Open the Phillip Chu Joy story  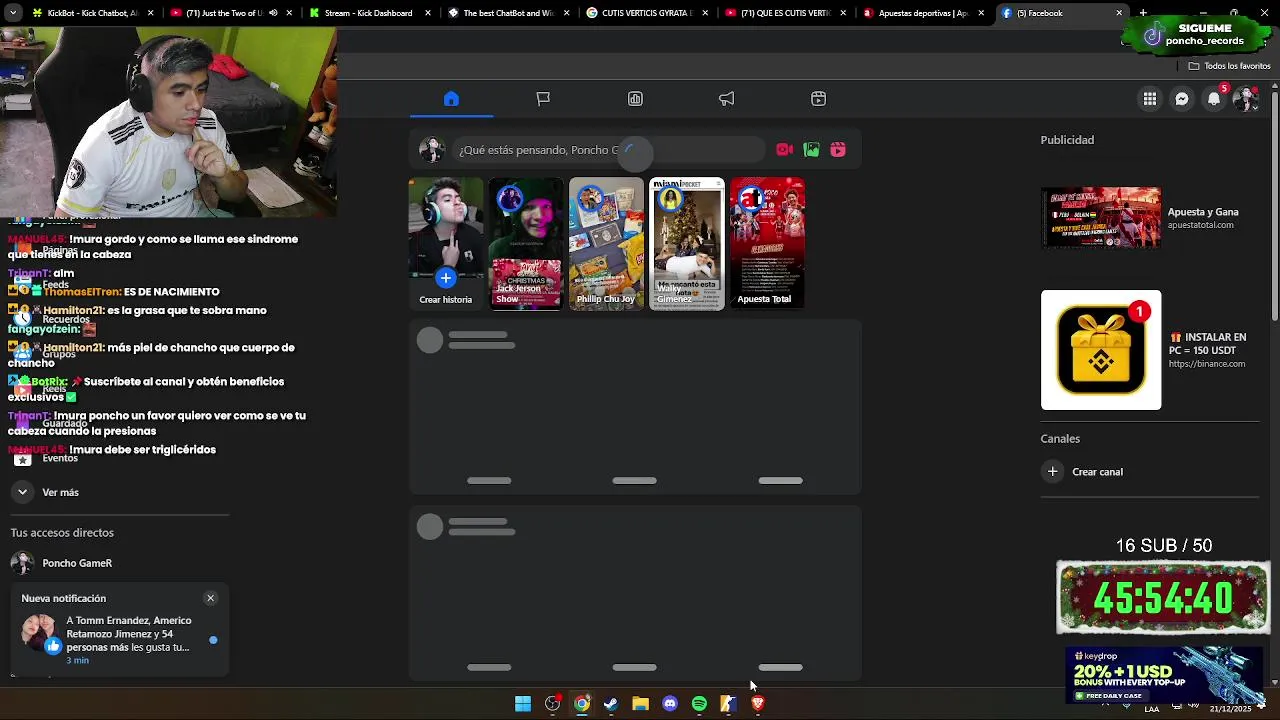tap(606, 244)
